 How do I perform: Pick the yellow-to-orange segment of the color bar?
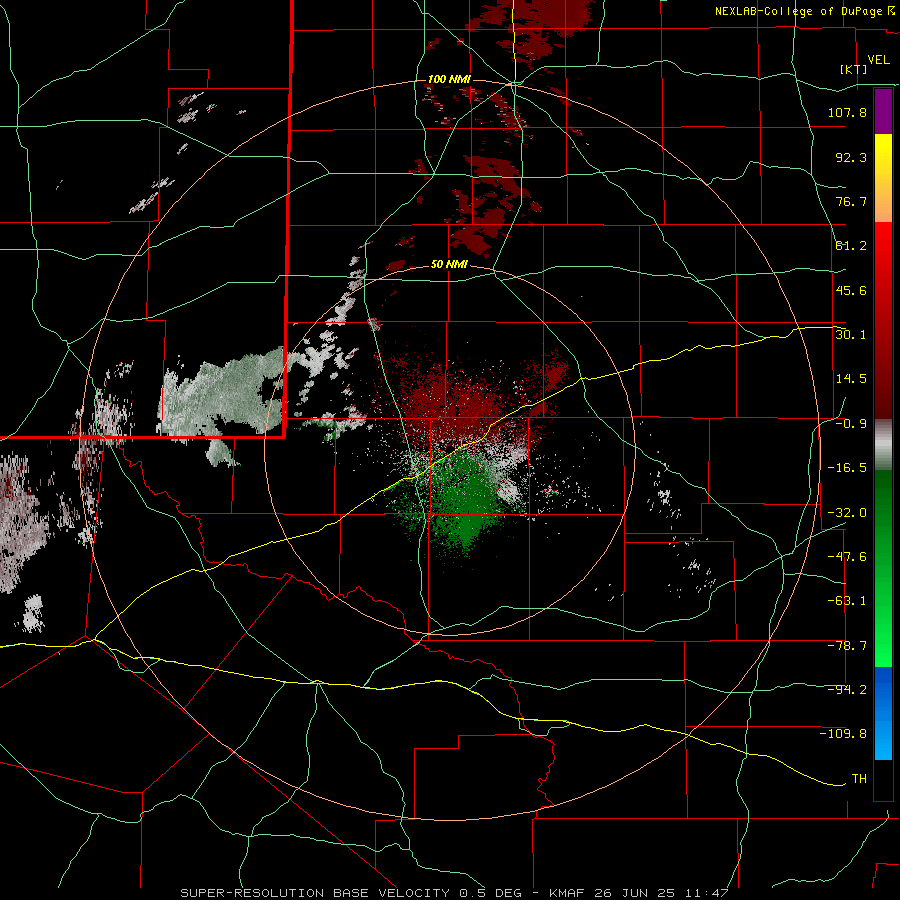[883, 178]
